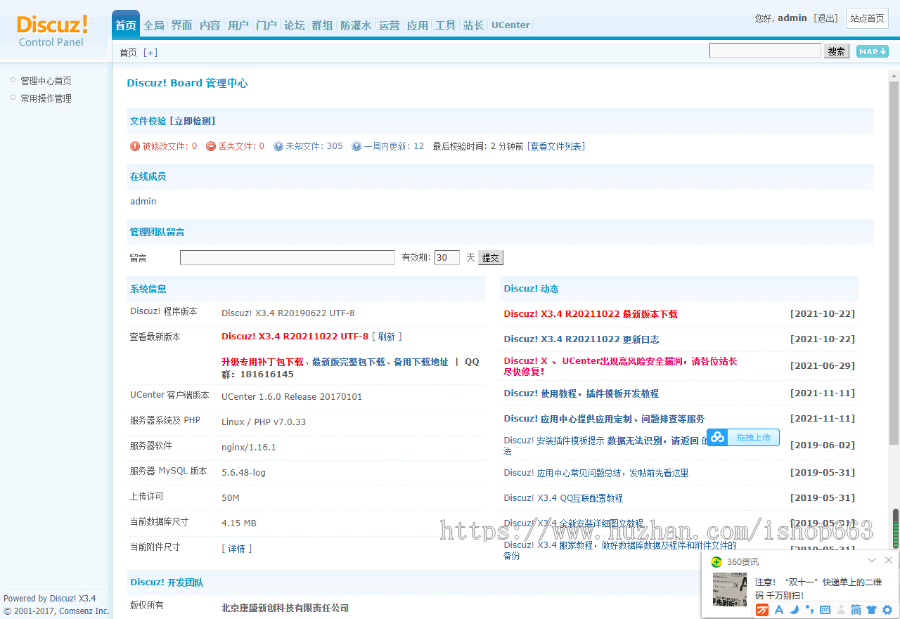Open the 门户 menu tab
Image resolution: width=900 pixels, height=619 pixels.
point(266,25)
